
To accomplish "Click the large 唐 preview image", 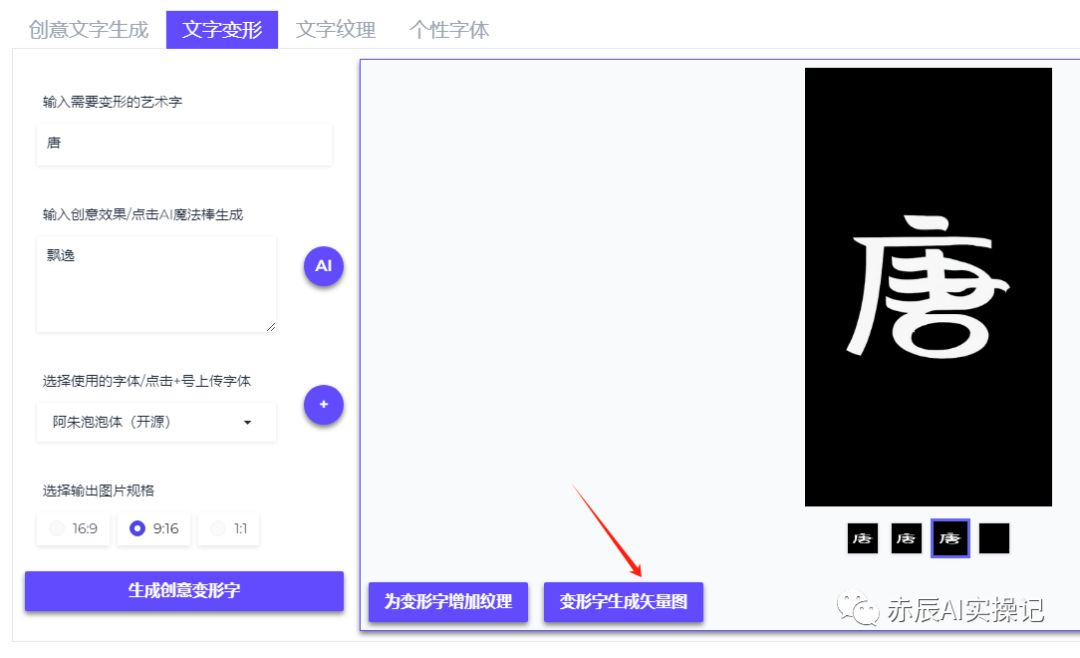I will (928, 287).
